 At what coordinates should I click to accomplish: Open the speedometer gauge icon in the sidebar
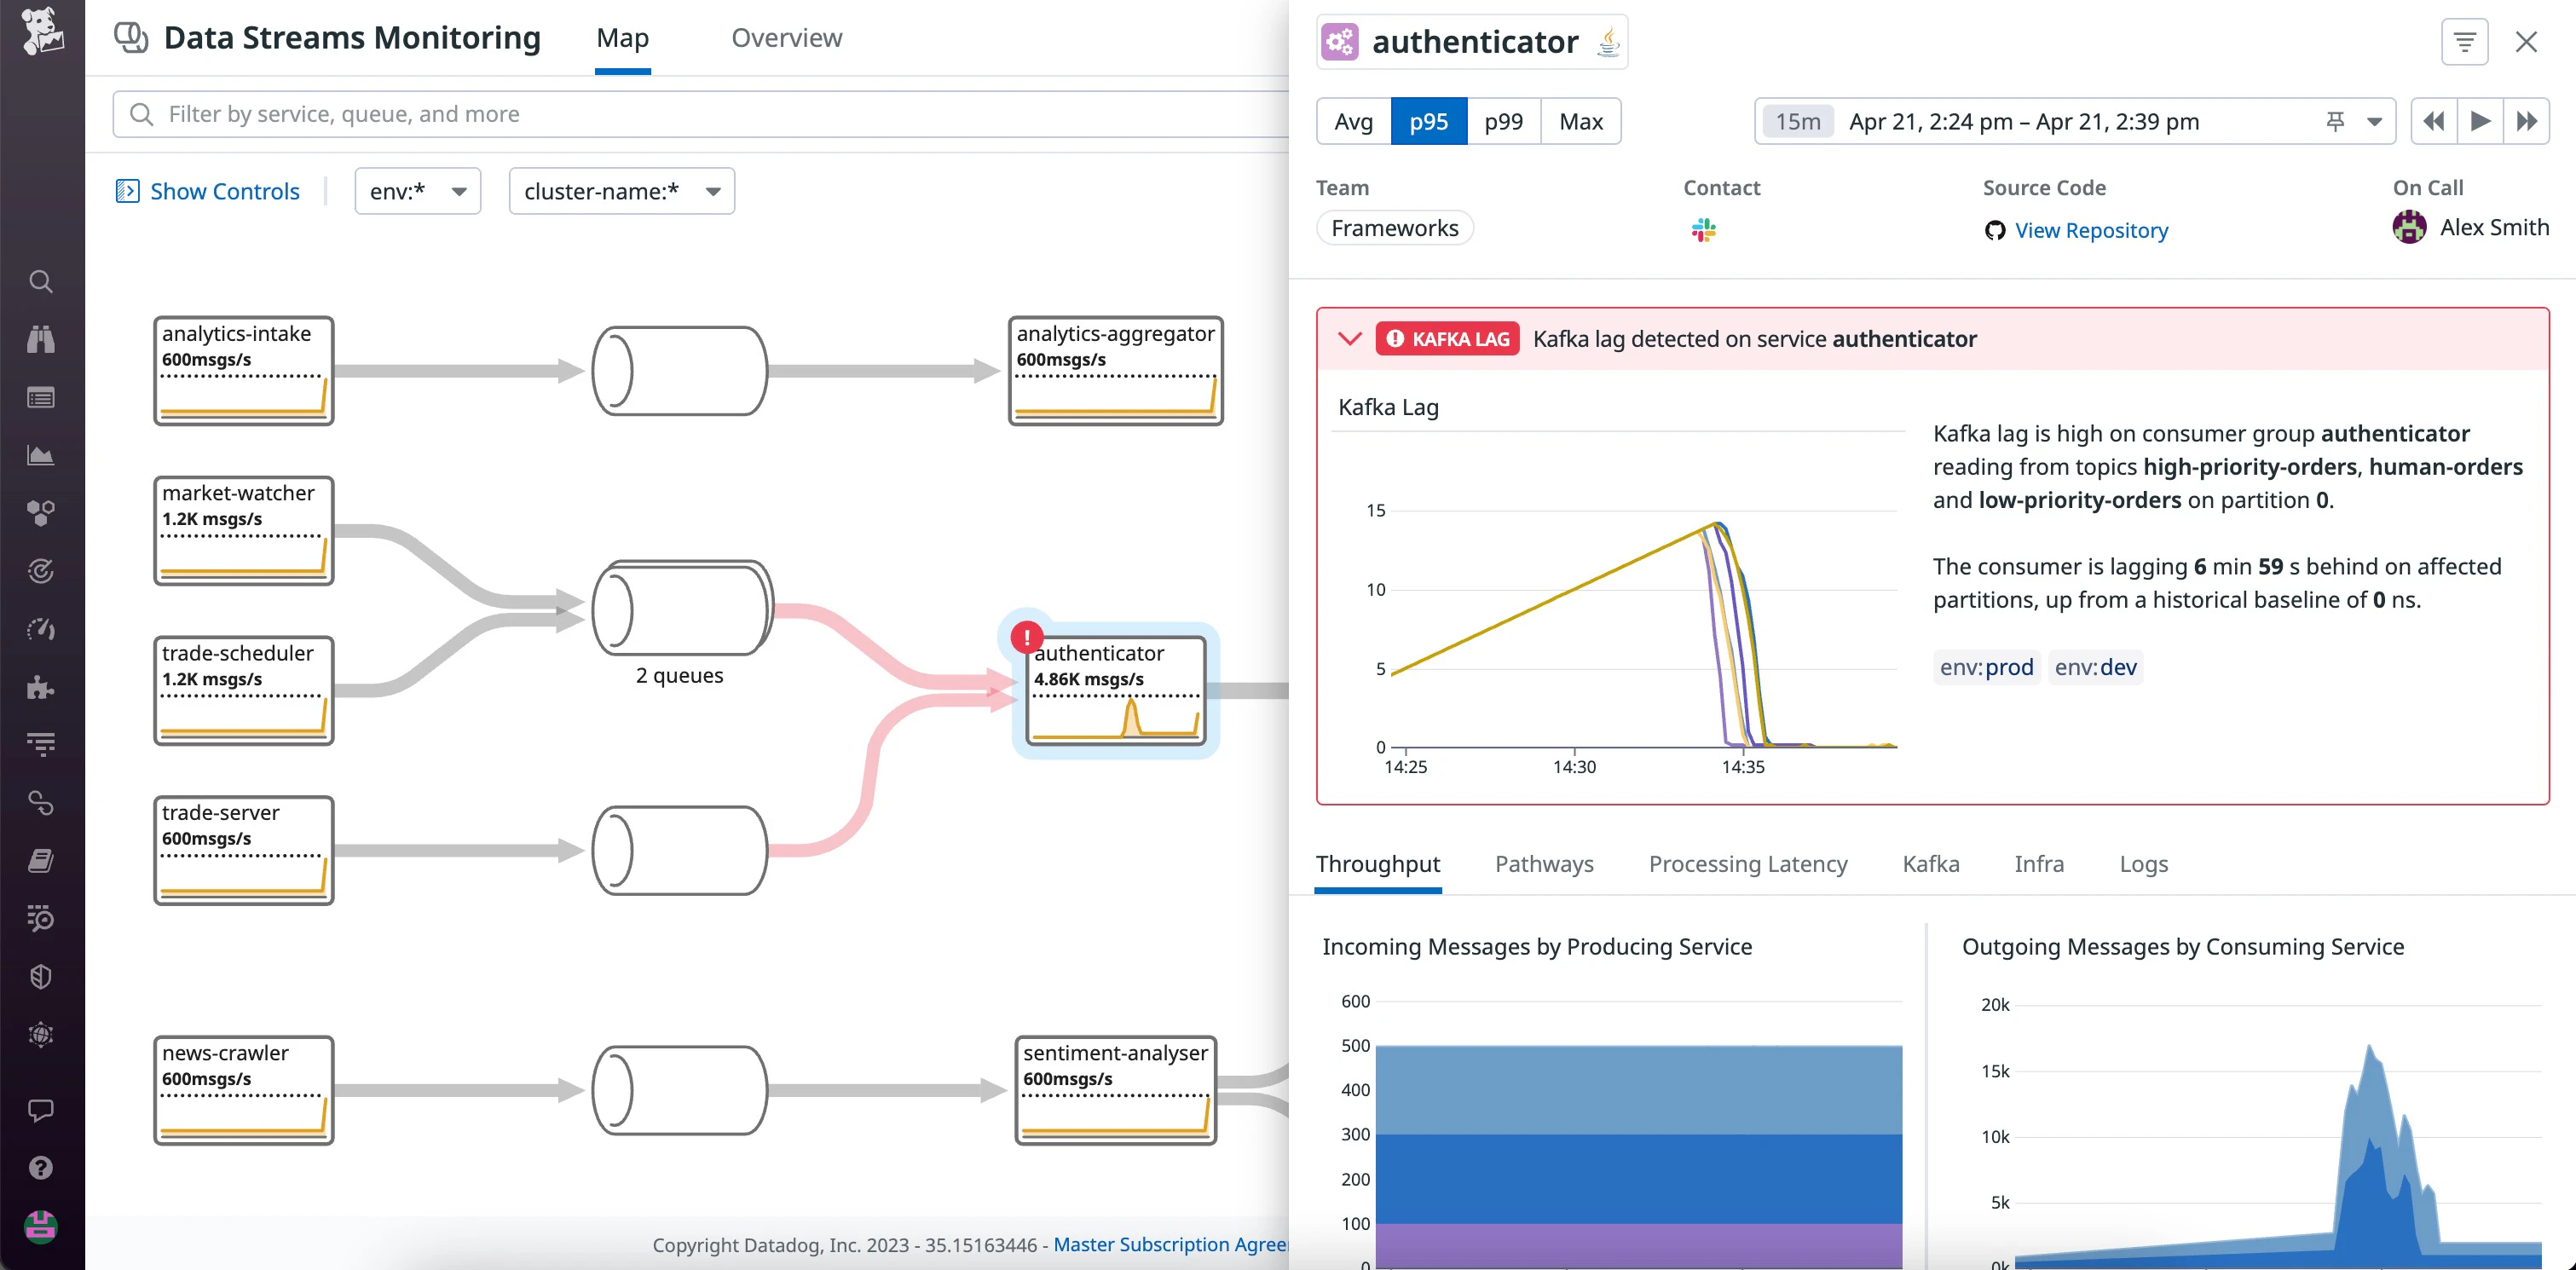41,629
